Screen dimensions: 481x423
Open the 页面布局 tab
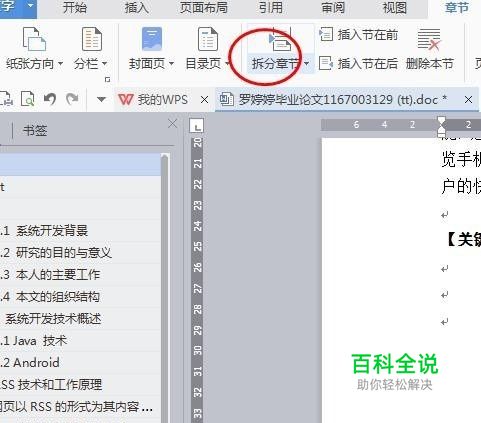click(x=204, y=8)
